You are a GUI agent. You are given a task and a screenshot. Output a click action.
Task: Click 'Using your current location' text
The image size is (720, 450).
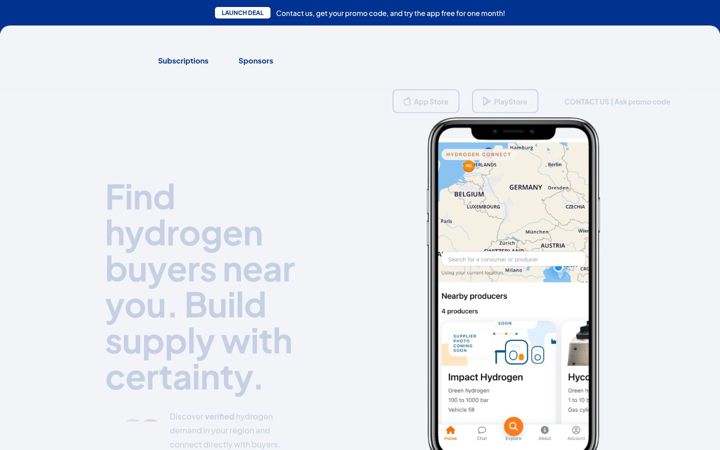click(x=472, y=273)
